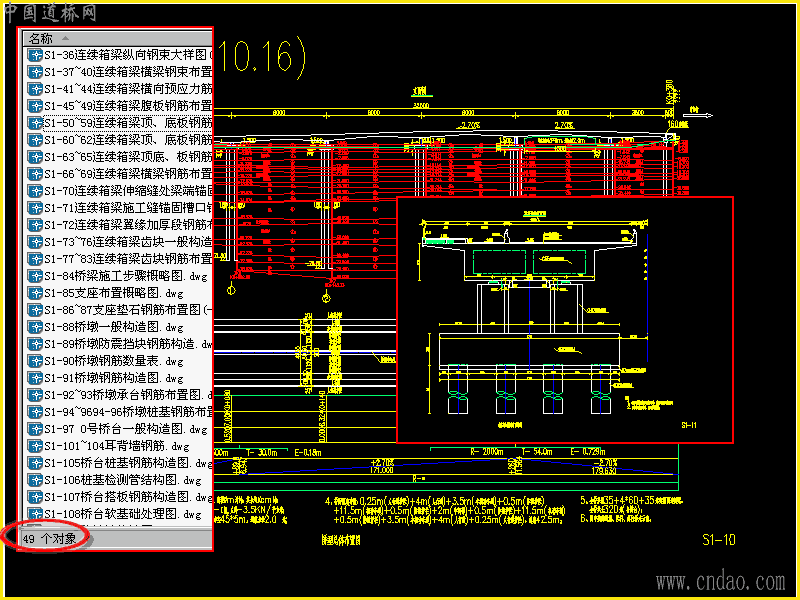Screen dimensions: 800x600
Task: Select the S1-85支座布置概略图.dwg file icon
Action: (35, 293)
